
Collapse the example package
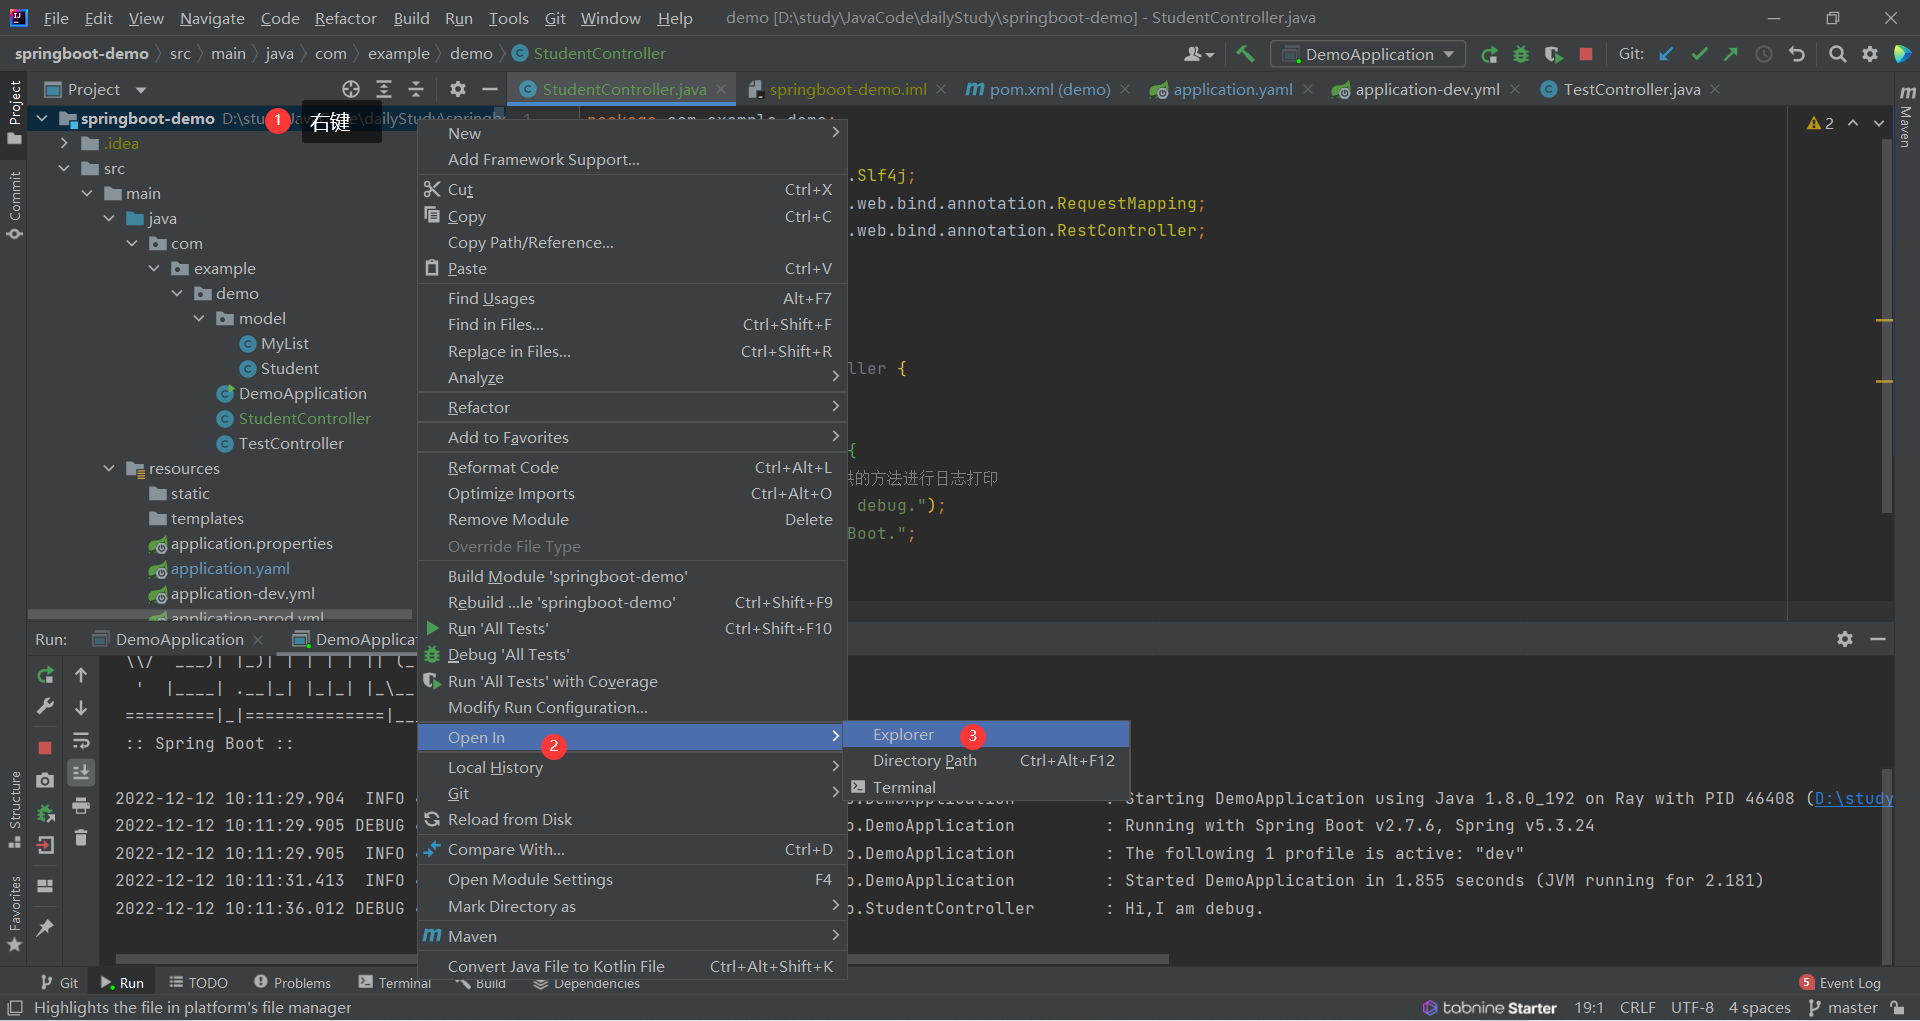tap(154, 268)
